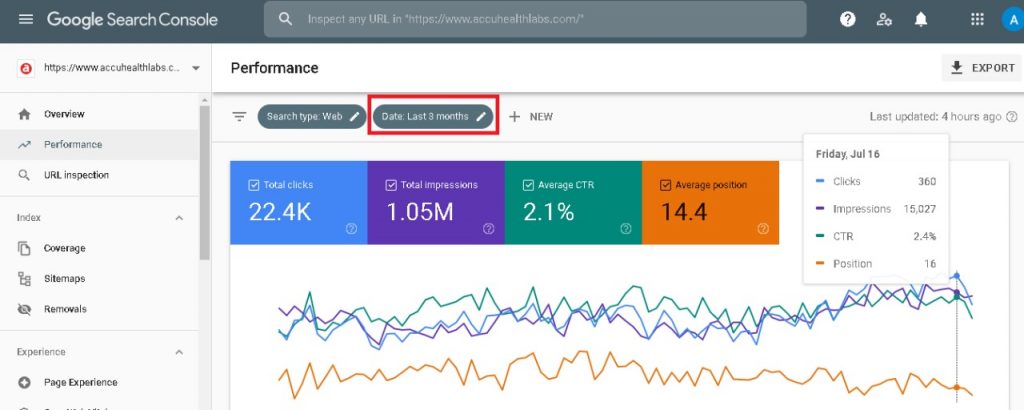Click the URL inspection magnifier icon
This screenshot has height=410, width=1024.
click(24, 175)
